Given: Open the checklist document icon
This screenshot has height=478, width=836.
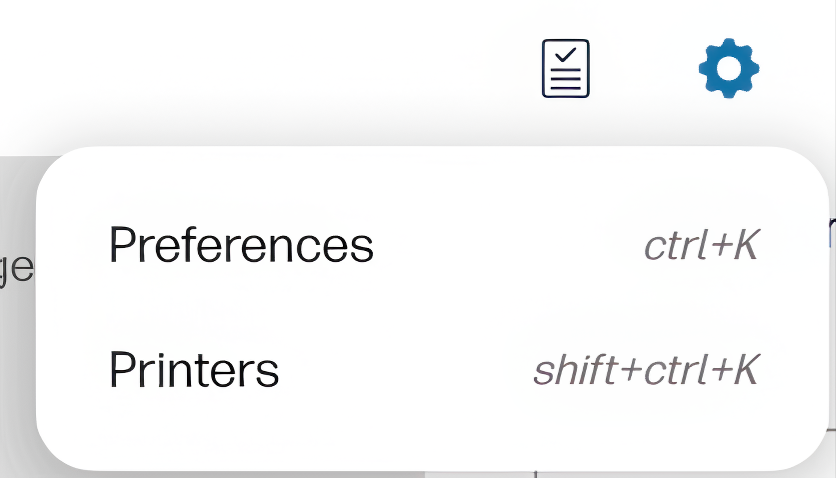Looking at the screenshot, I should pos(565,68).
